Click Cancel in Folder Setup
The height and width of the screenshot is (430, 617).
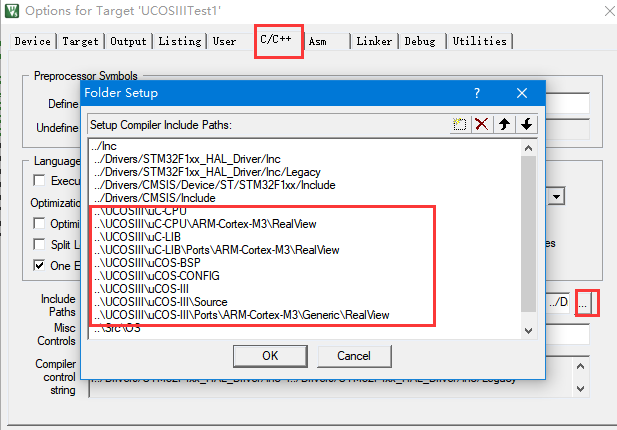tap(354, 356)
